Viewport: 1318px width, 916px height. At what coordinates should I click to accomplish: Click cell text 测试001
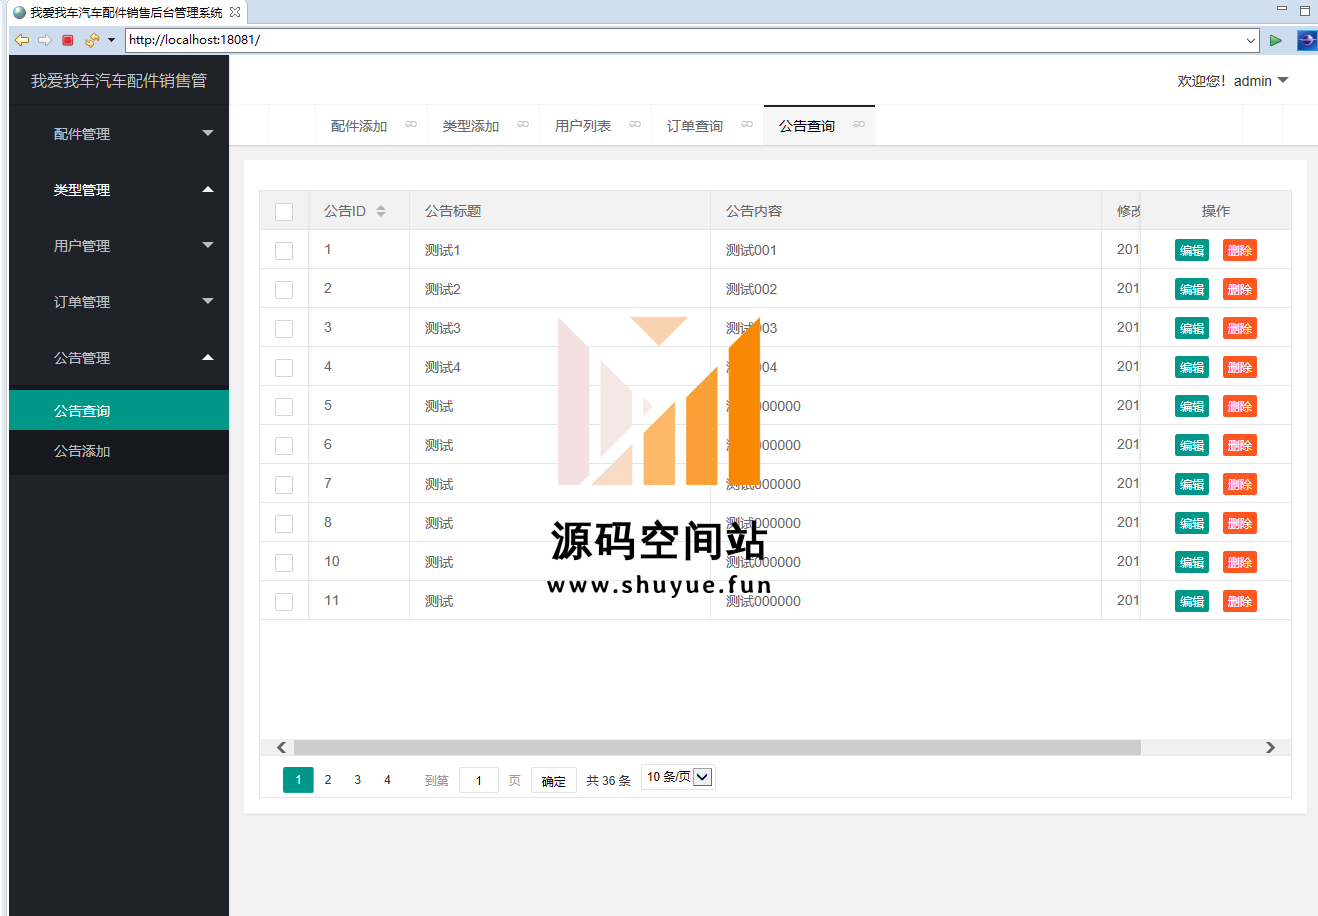tap(751, 251)
